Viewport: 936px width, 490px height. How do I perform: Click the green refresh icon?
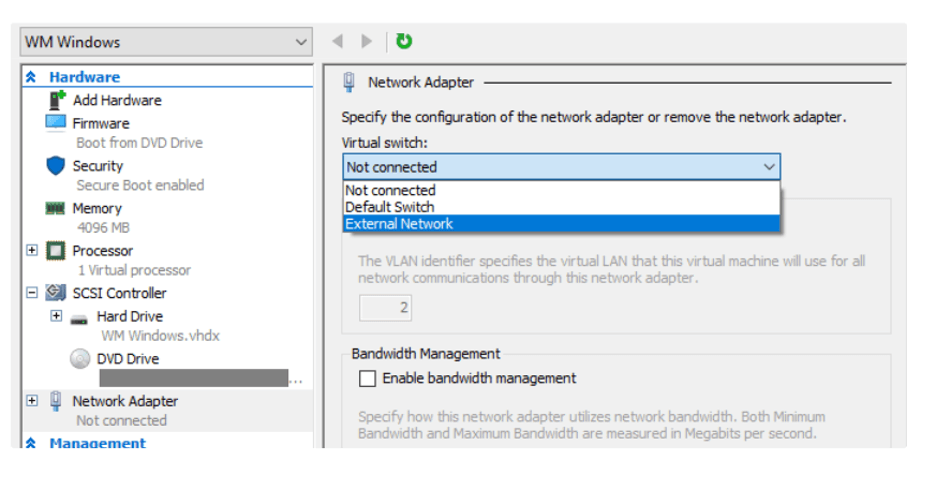tap(404, 41)
